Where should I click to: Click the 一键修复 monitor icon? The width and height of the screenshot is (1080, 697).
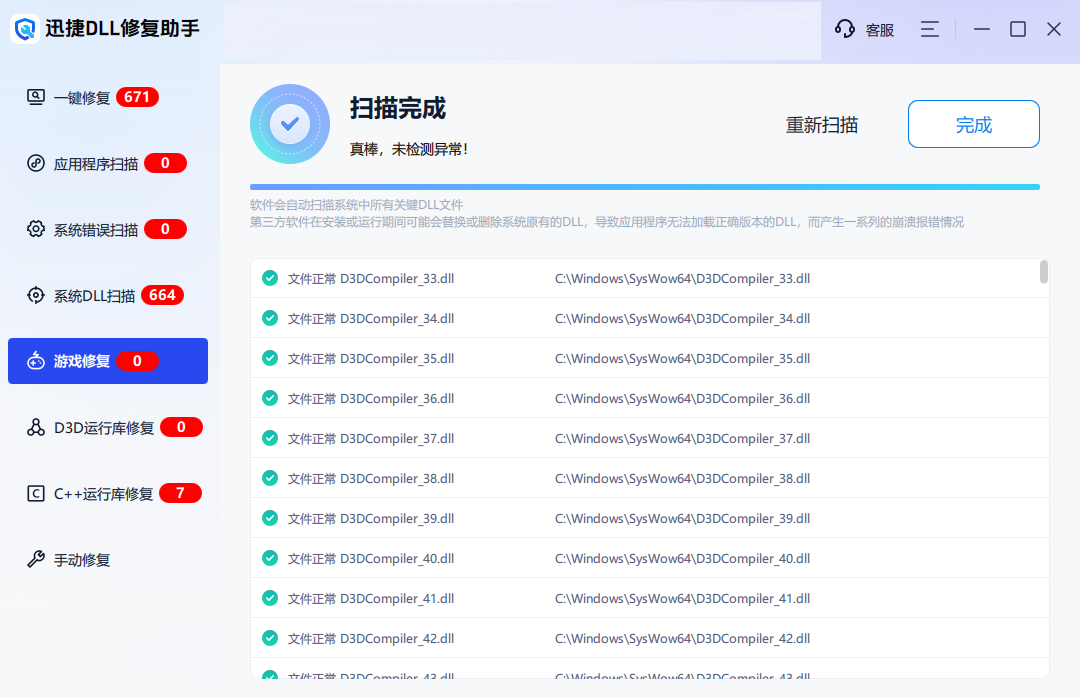(x=36, y=97)
